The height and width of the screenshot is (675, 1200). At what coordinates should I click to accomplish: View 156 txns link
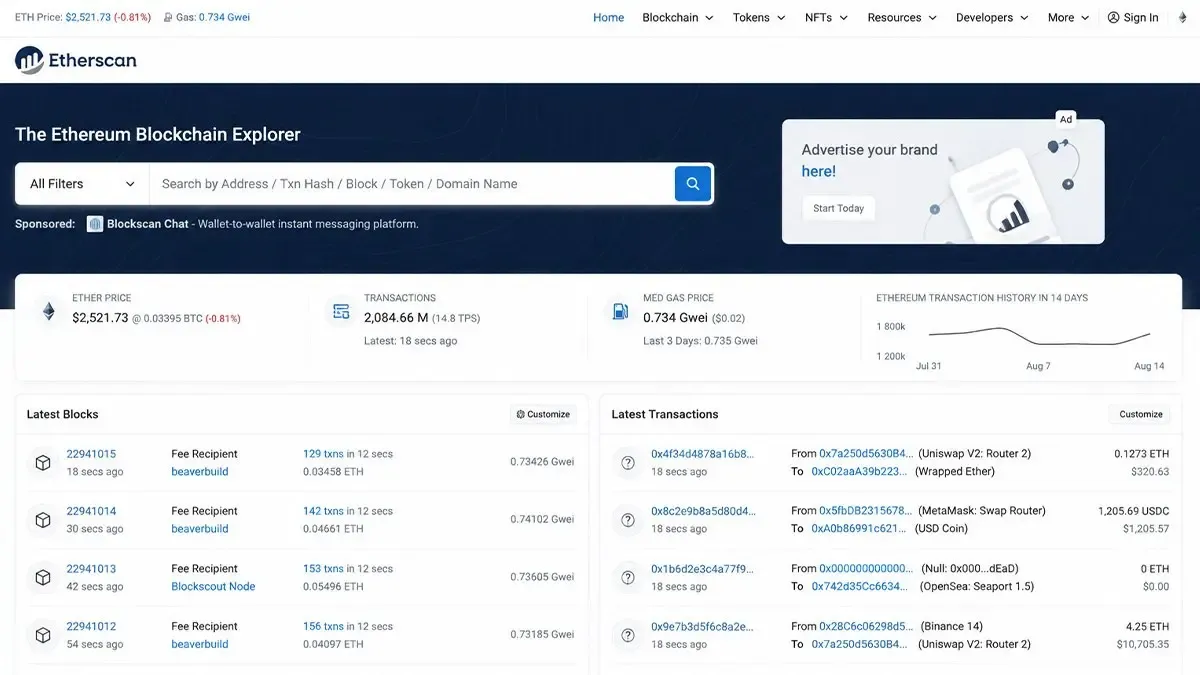click(323, 627)
